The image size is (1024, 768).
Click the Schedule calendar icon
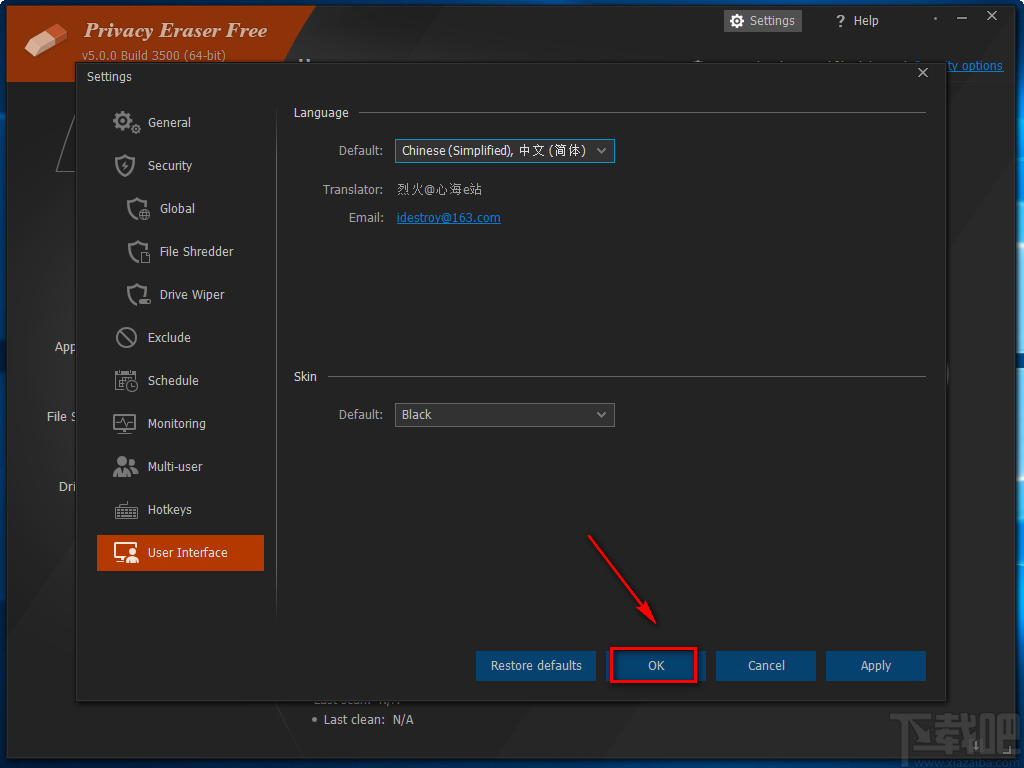tap(126, 381)
